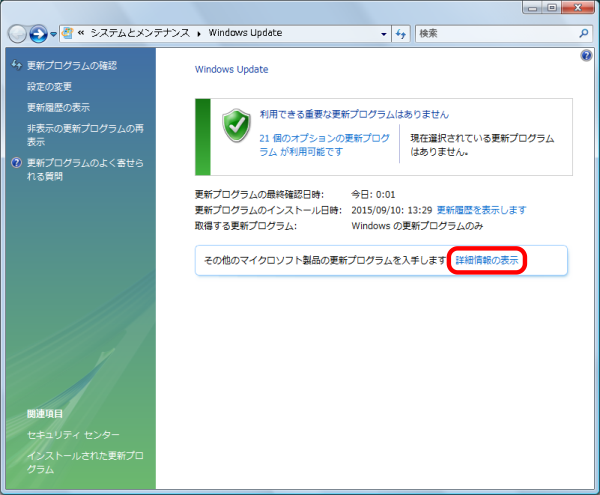This screenshot has height=495, width=600.
Task: Maximize the Windows Update window
Action: (x=551, y=7)
